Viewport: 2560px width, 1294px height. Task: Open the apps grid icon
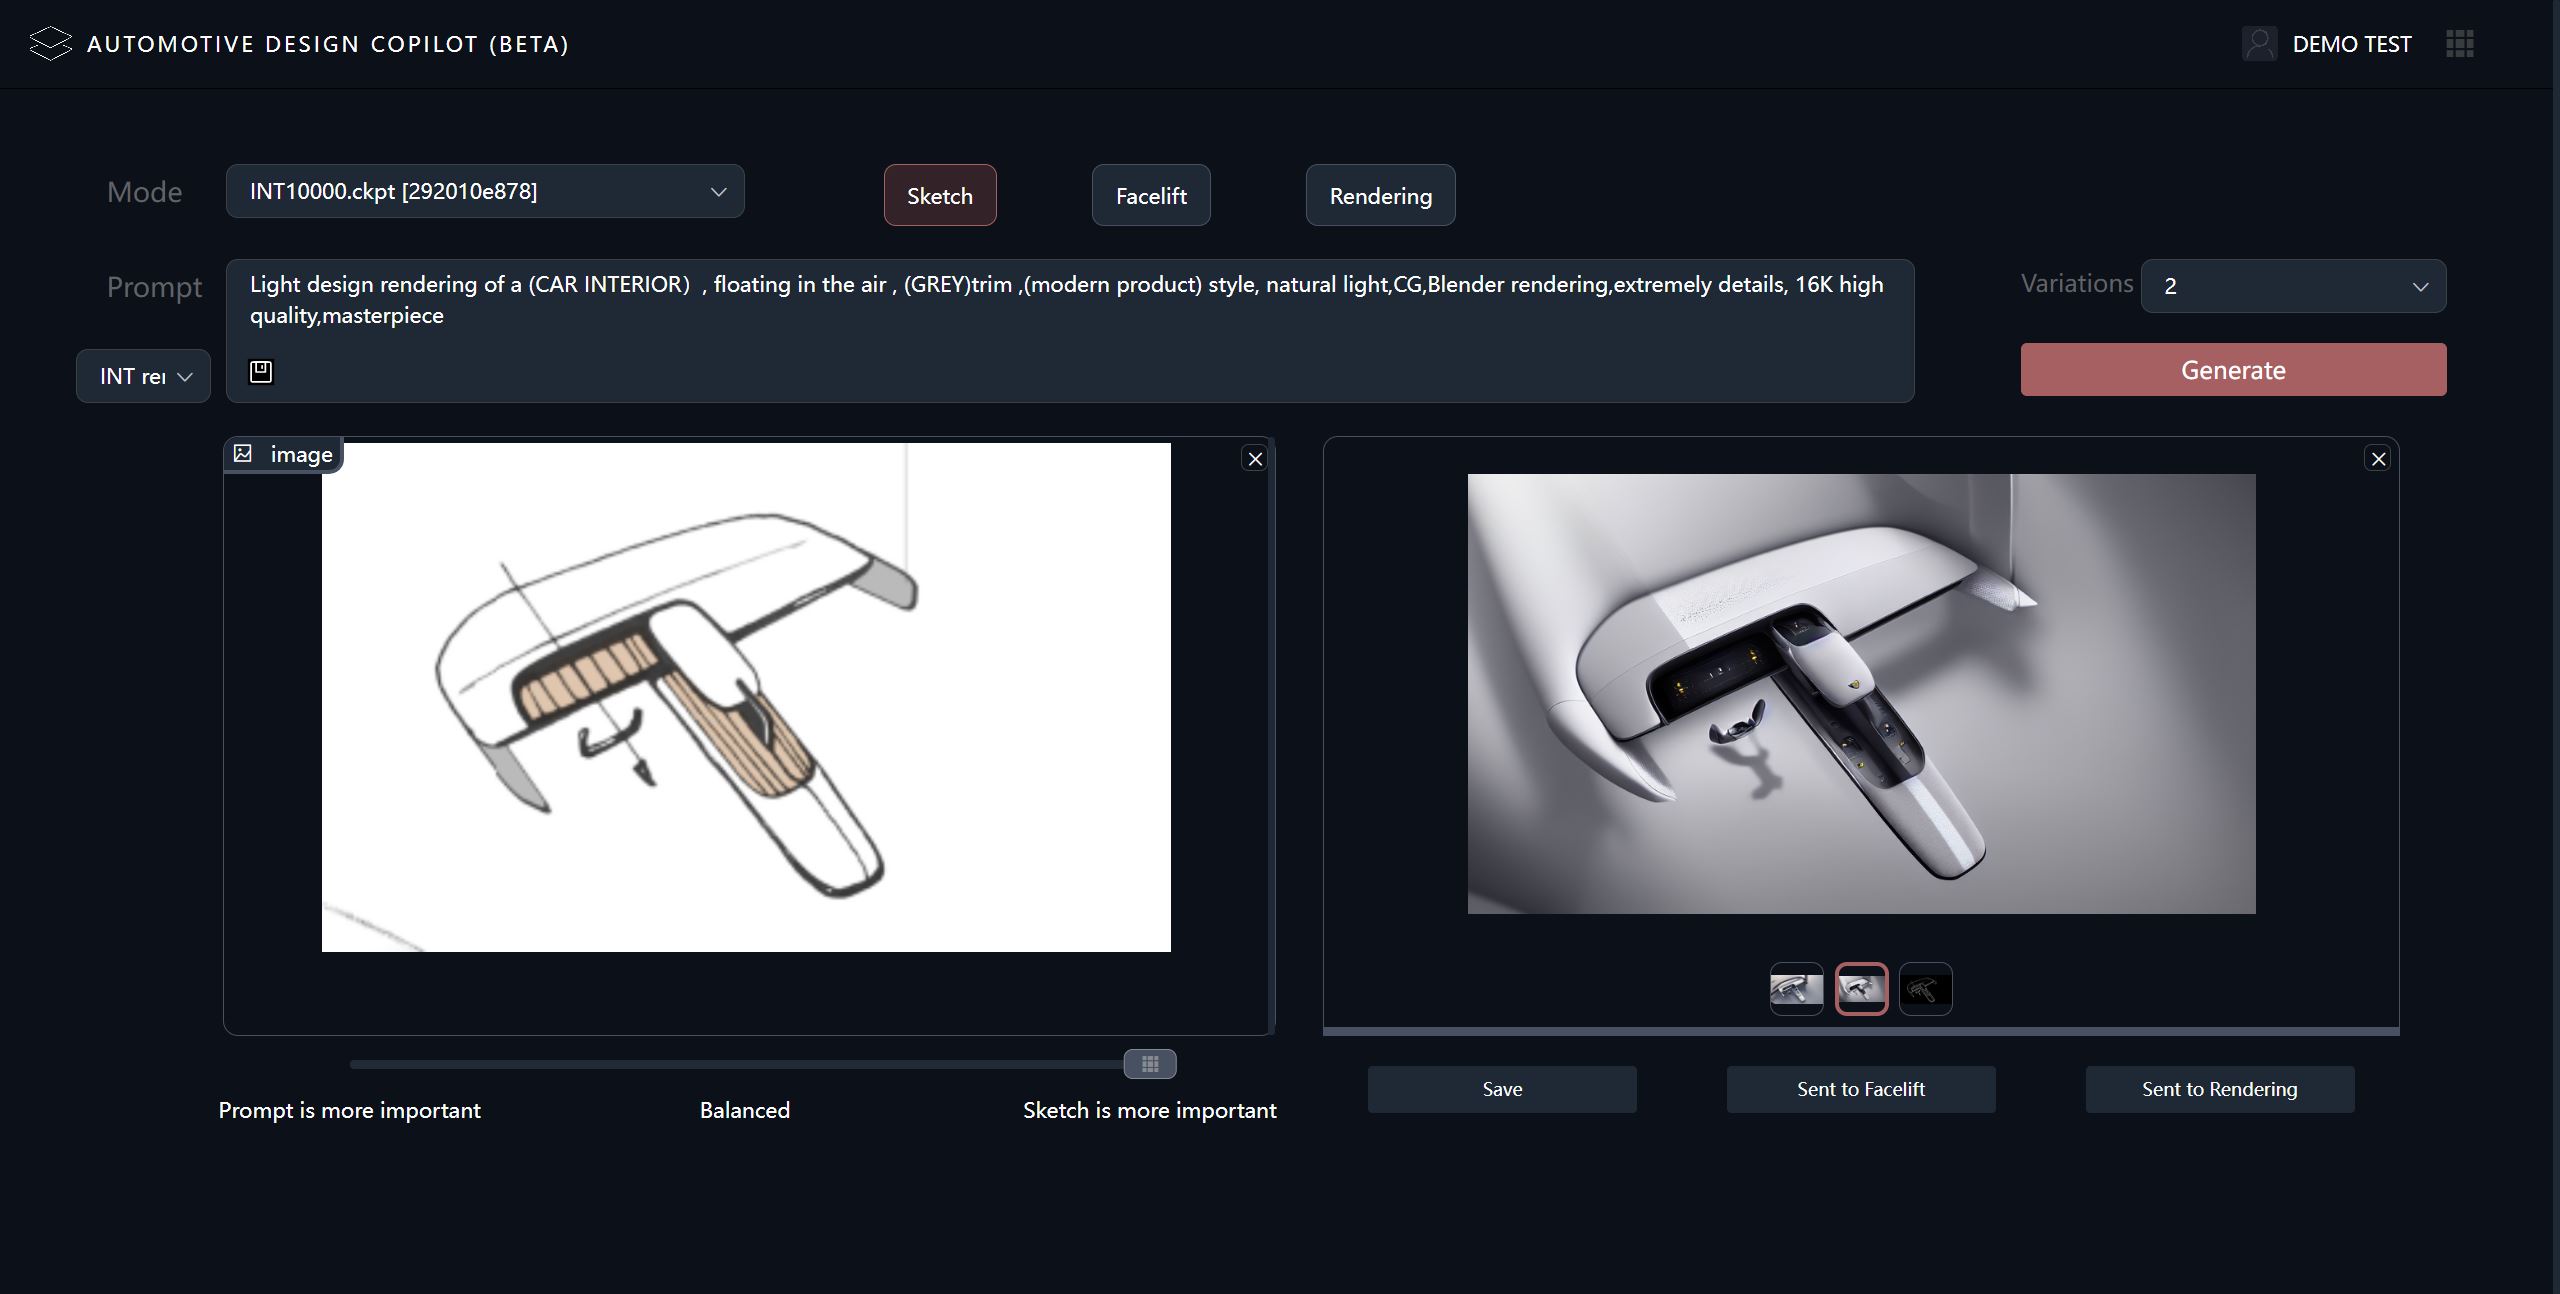(x=2459, y=44)
